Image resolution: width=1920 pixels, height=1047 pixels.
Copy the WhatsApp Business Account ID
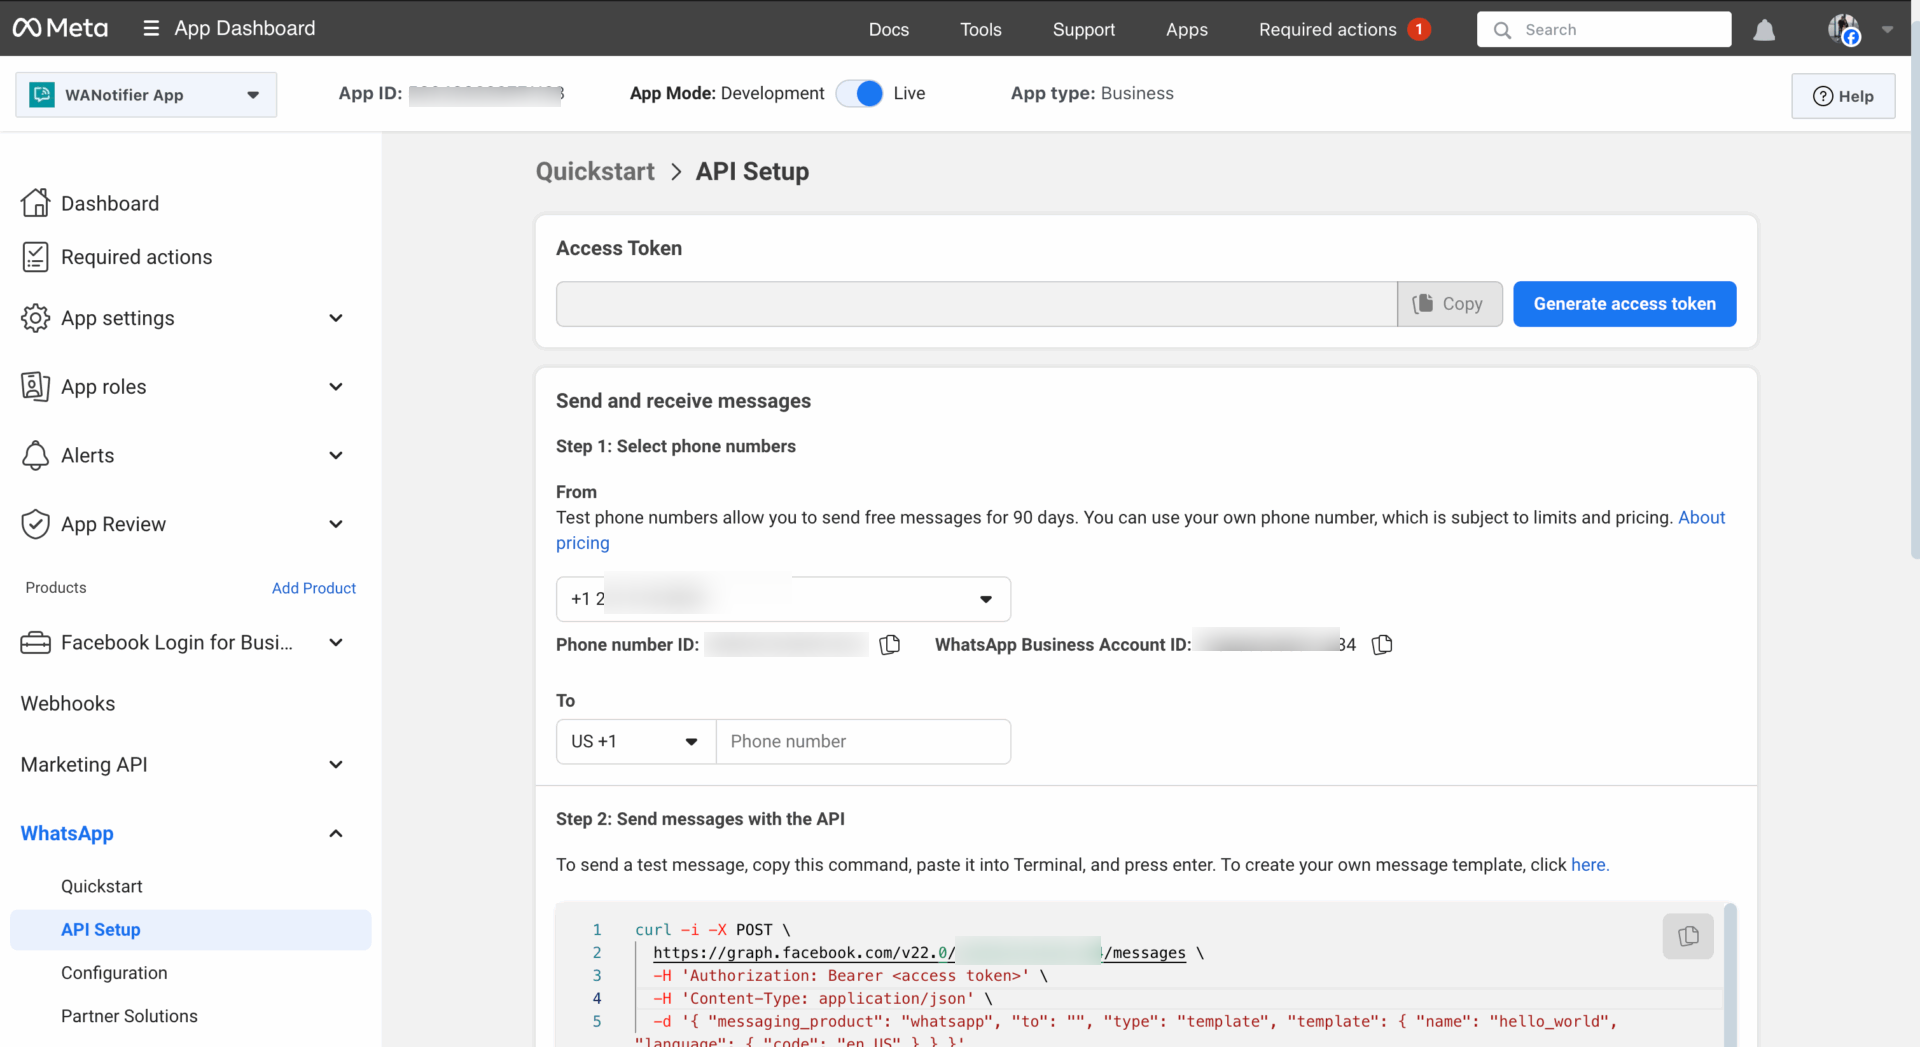[1382, 645]
